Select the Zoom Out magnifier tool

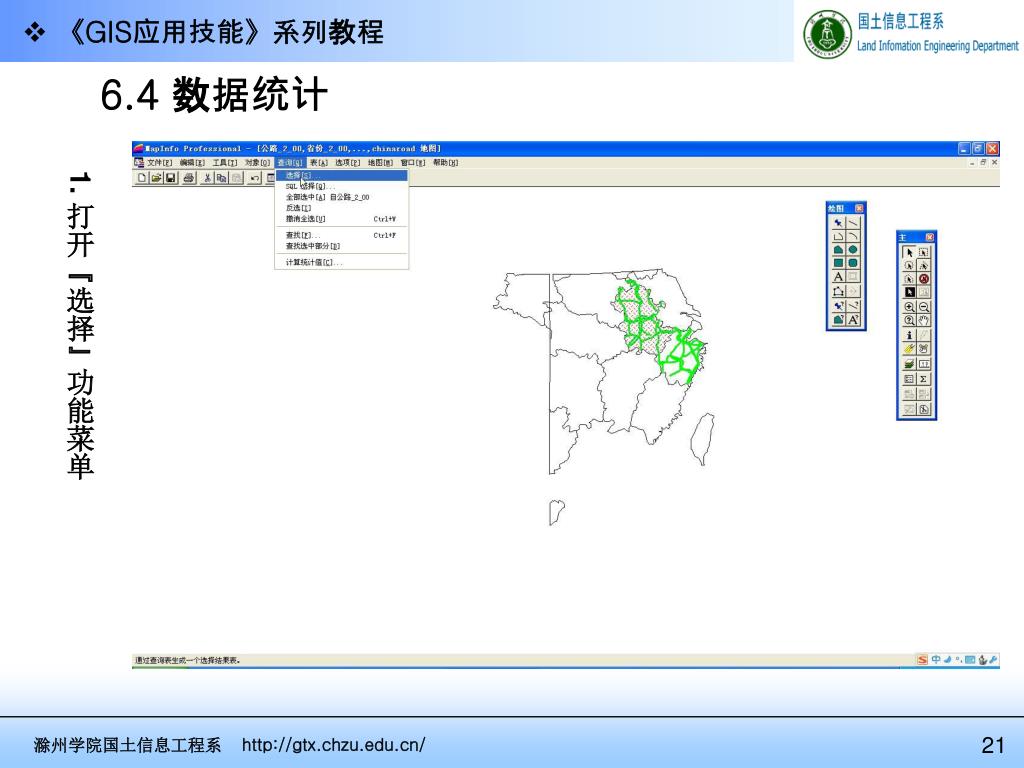924,308
